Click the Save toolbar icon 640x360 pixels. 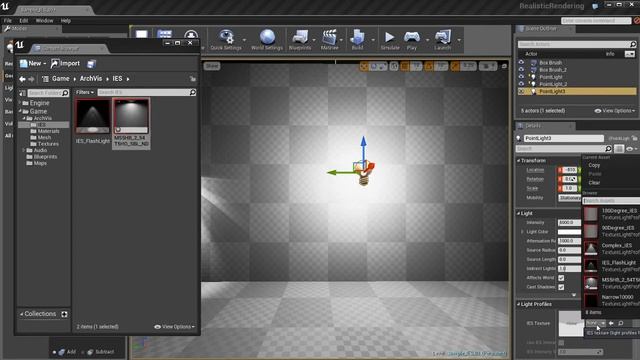click(142, 35)
